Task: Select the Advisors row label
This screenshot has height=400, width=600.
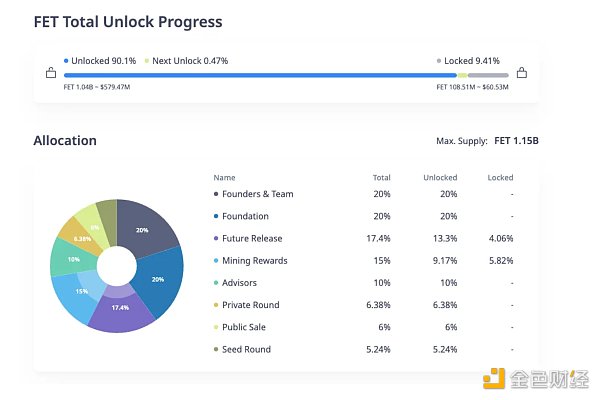Action: pos(240,283)
